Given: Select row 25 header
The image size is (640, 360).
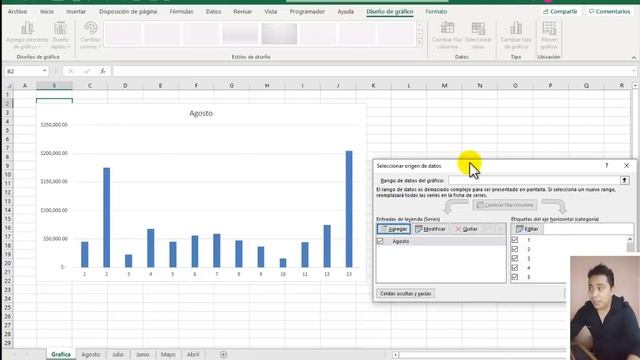Looking at the screenshot, I should [x=7, y=307].
